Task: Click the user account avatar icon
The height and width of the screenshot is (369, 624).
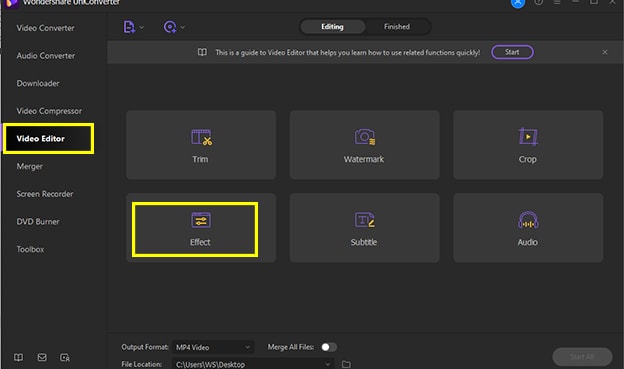Action: tap(517, 2)
